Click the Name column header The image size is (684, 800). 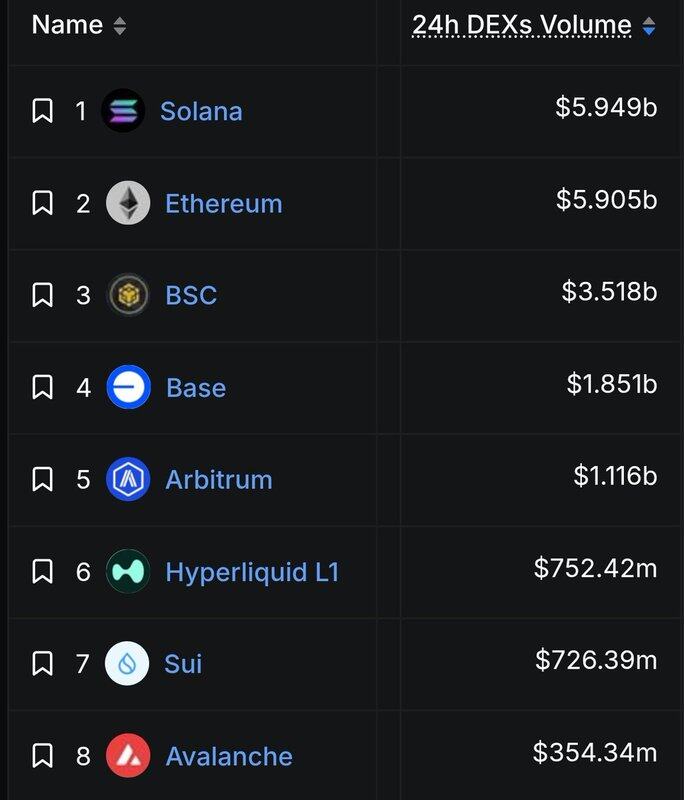67,26
